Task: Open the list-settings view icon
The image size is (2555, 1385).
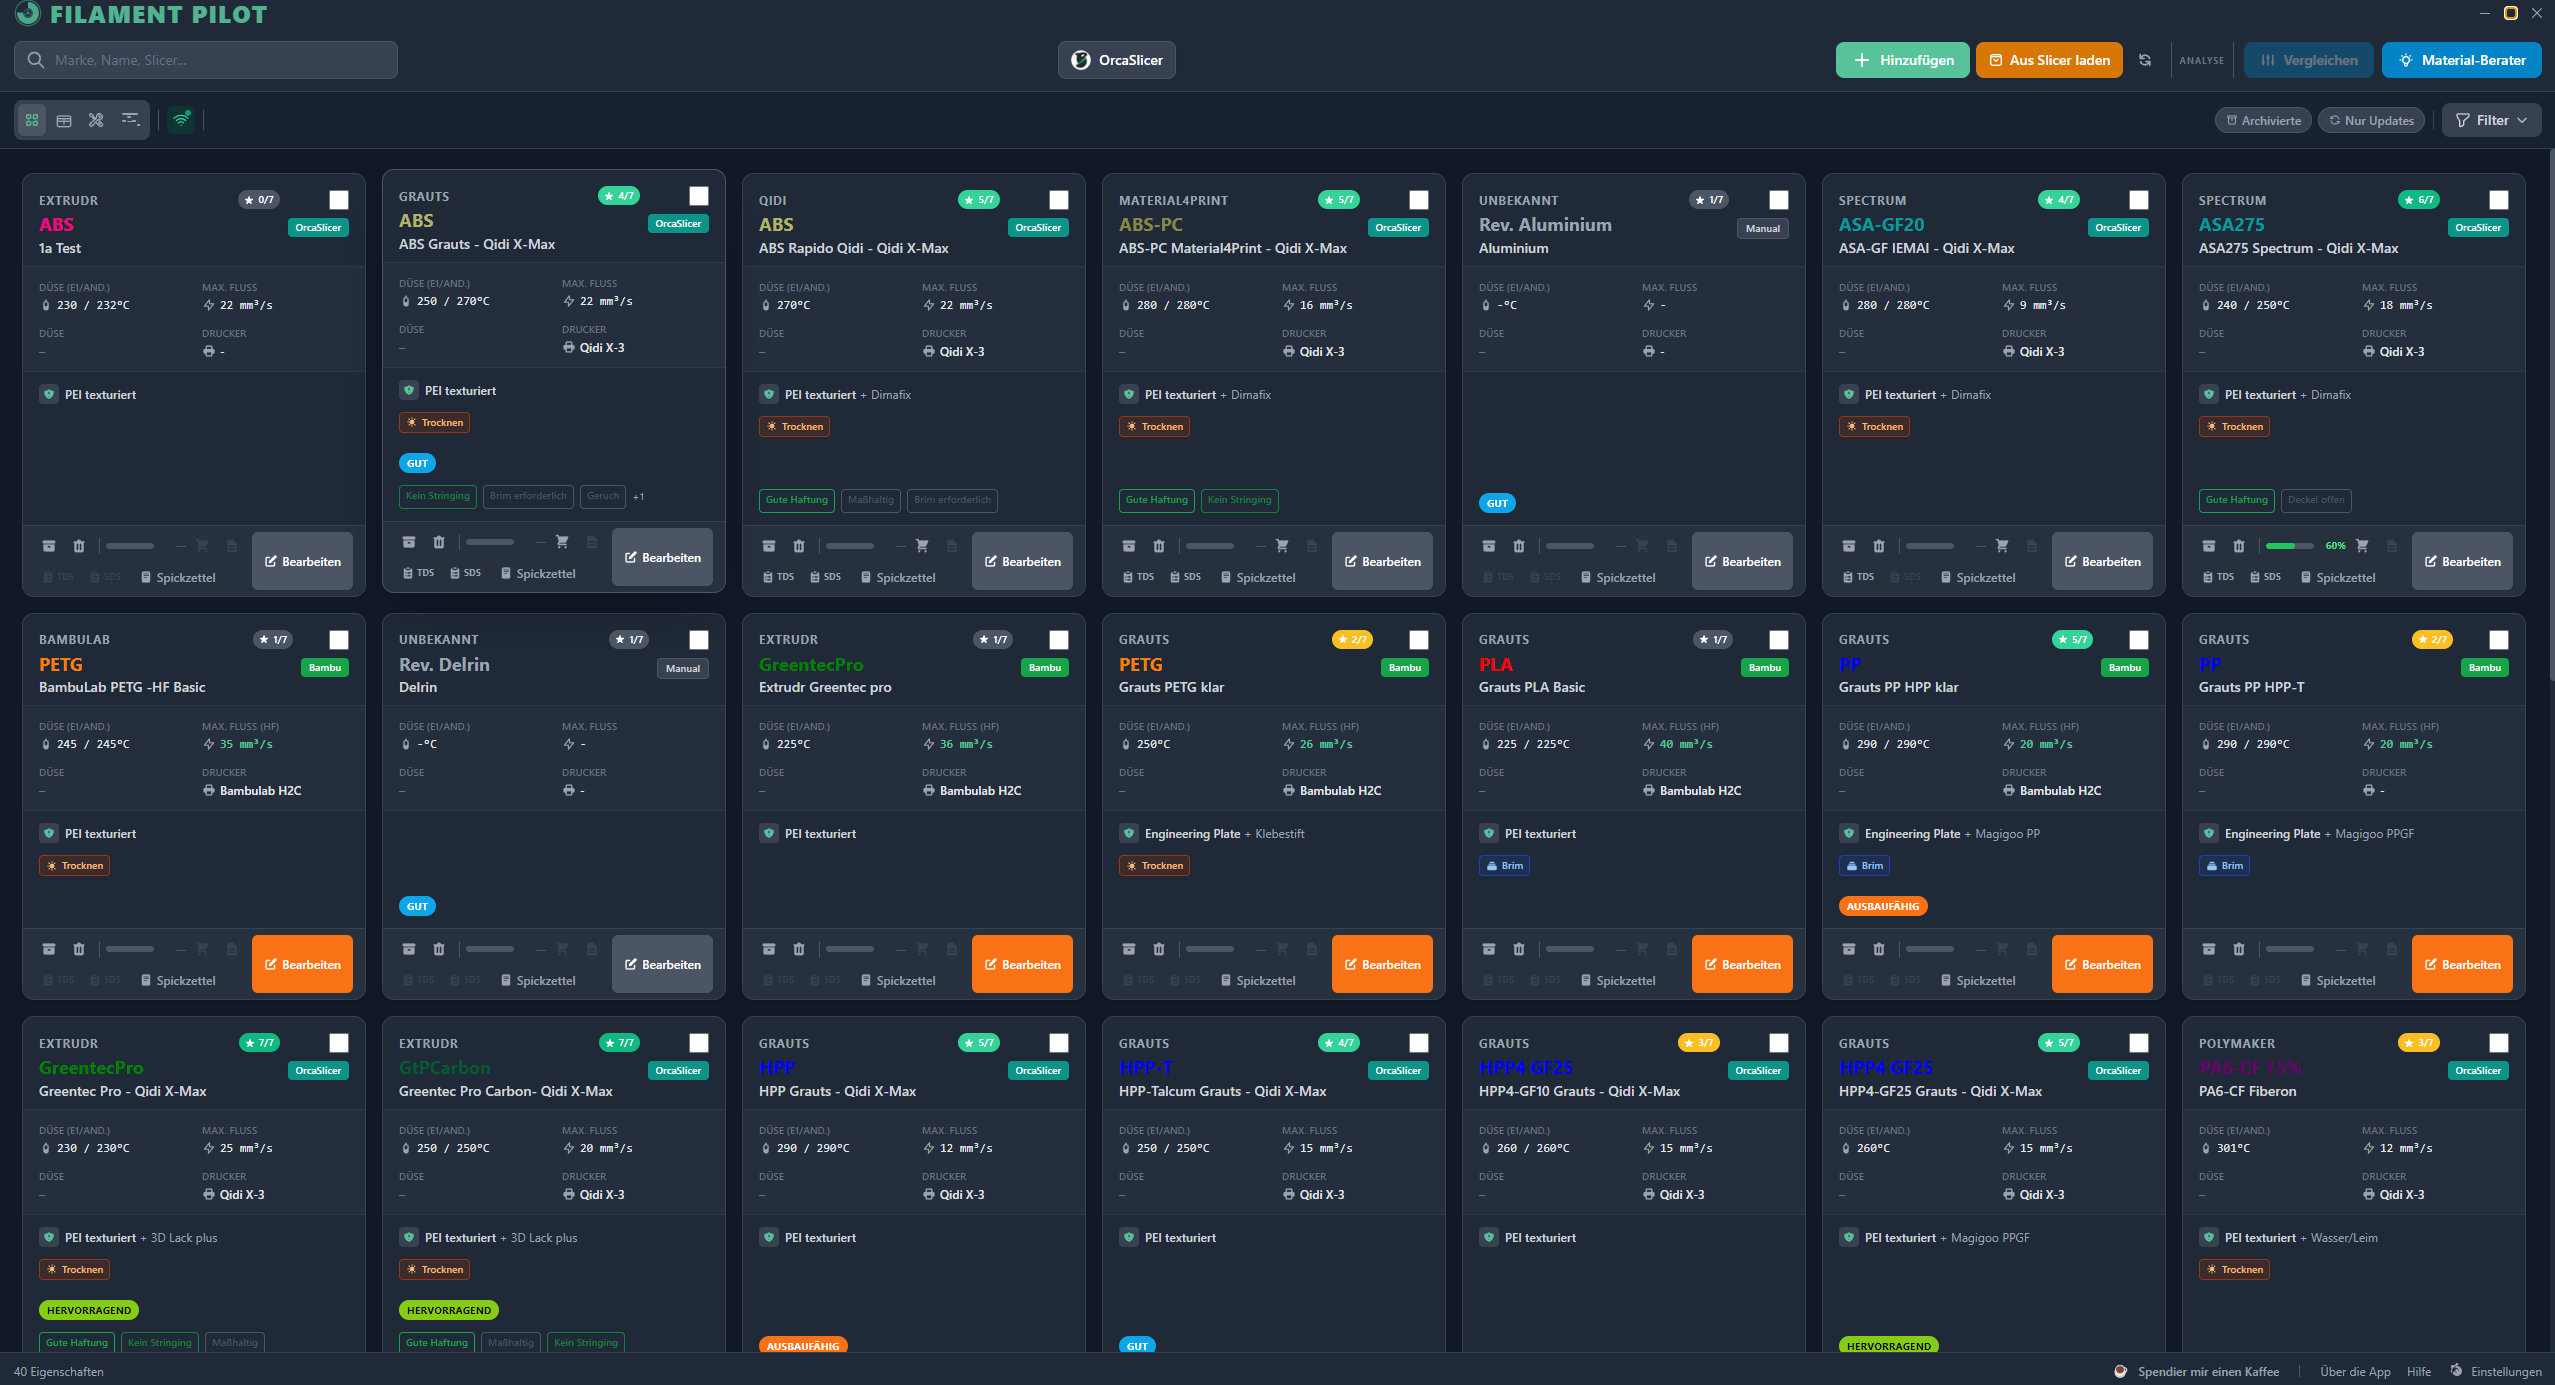Action: coord(130,120)
